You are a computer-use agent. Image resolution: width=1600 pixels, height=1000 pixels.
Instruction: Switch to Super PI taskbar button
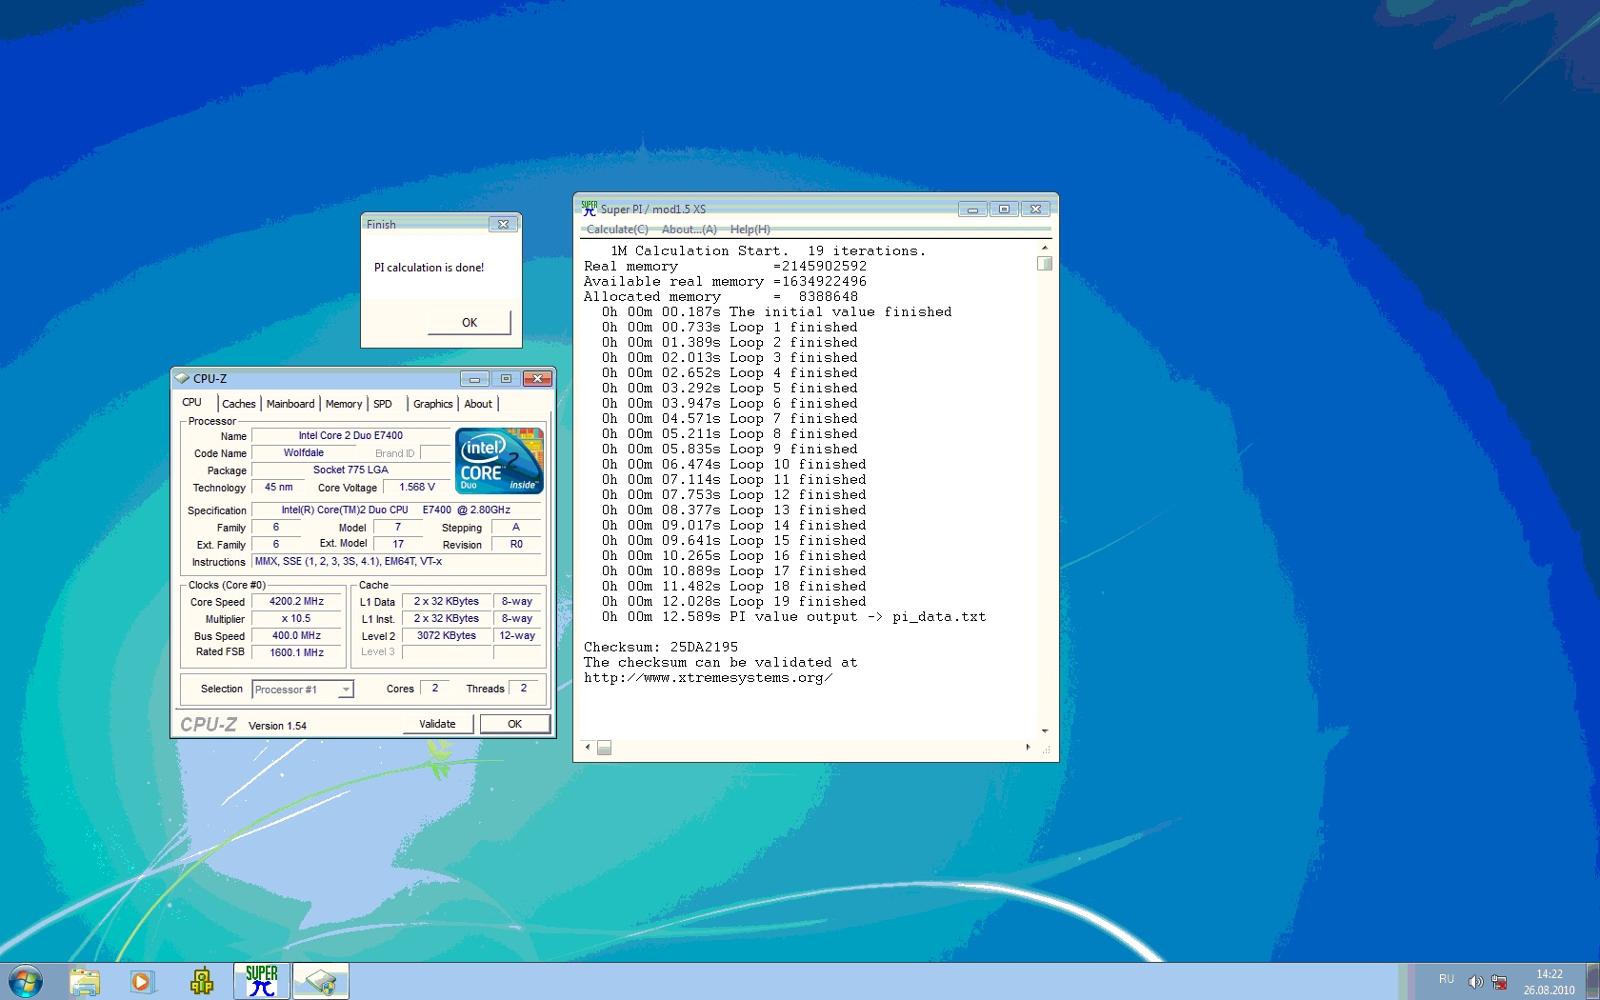point(261,981)
